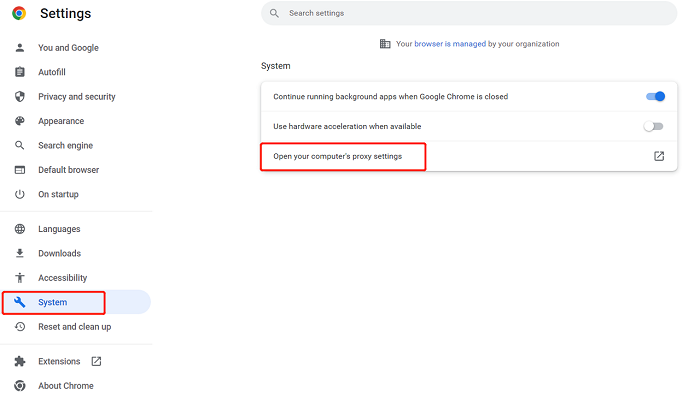Click the managed organization building icon
This screenshot has height=404, width=700.
(385, 44)
